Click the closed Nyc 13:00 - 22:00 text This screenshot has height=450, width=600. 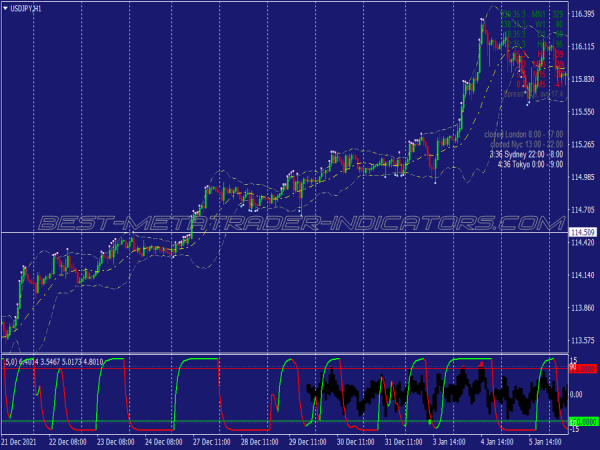523,145
